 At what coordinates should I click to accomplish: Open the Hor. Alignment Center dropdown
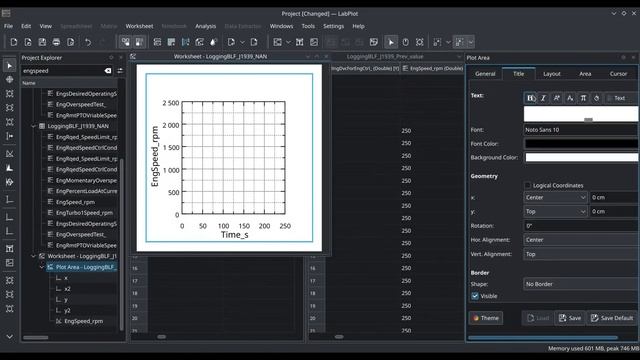click(580, 240)
